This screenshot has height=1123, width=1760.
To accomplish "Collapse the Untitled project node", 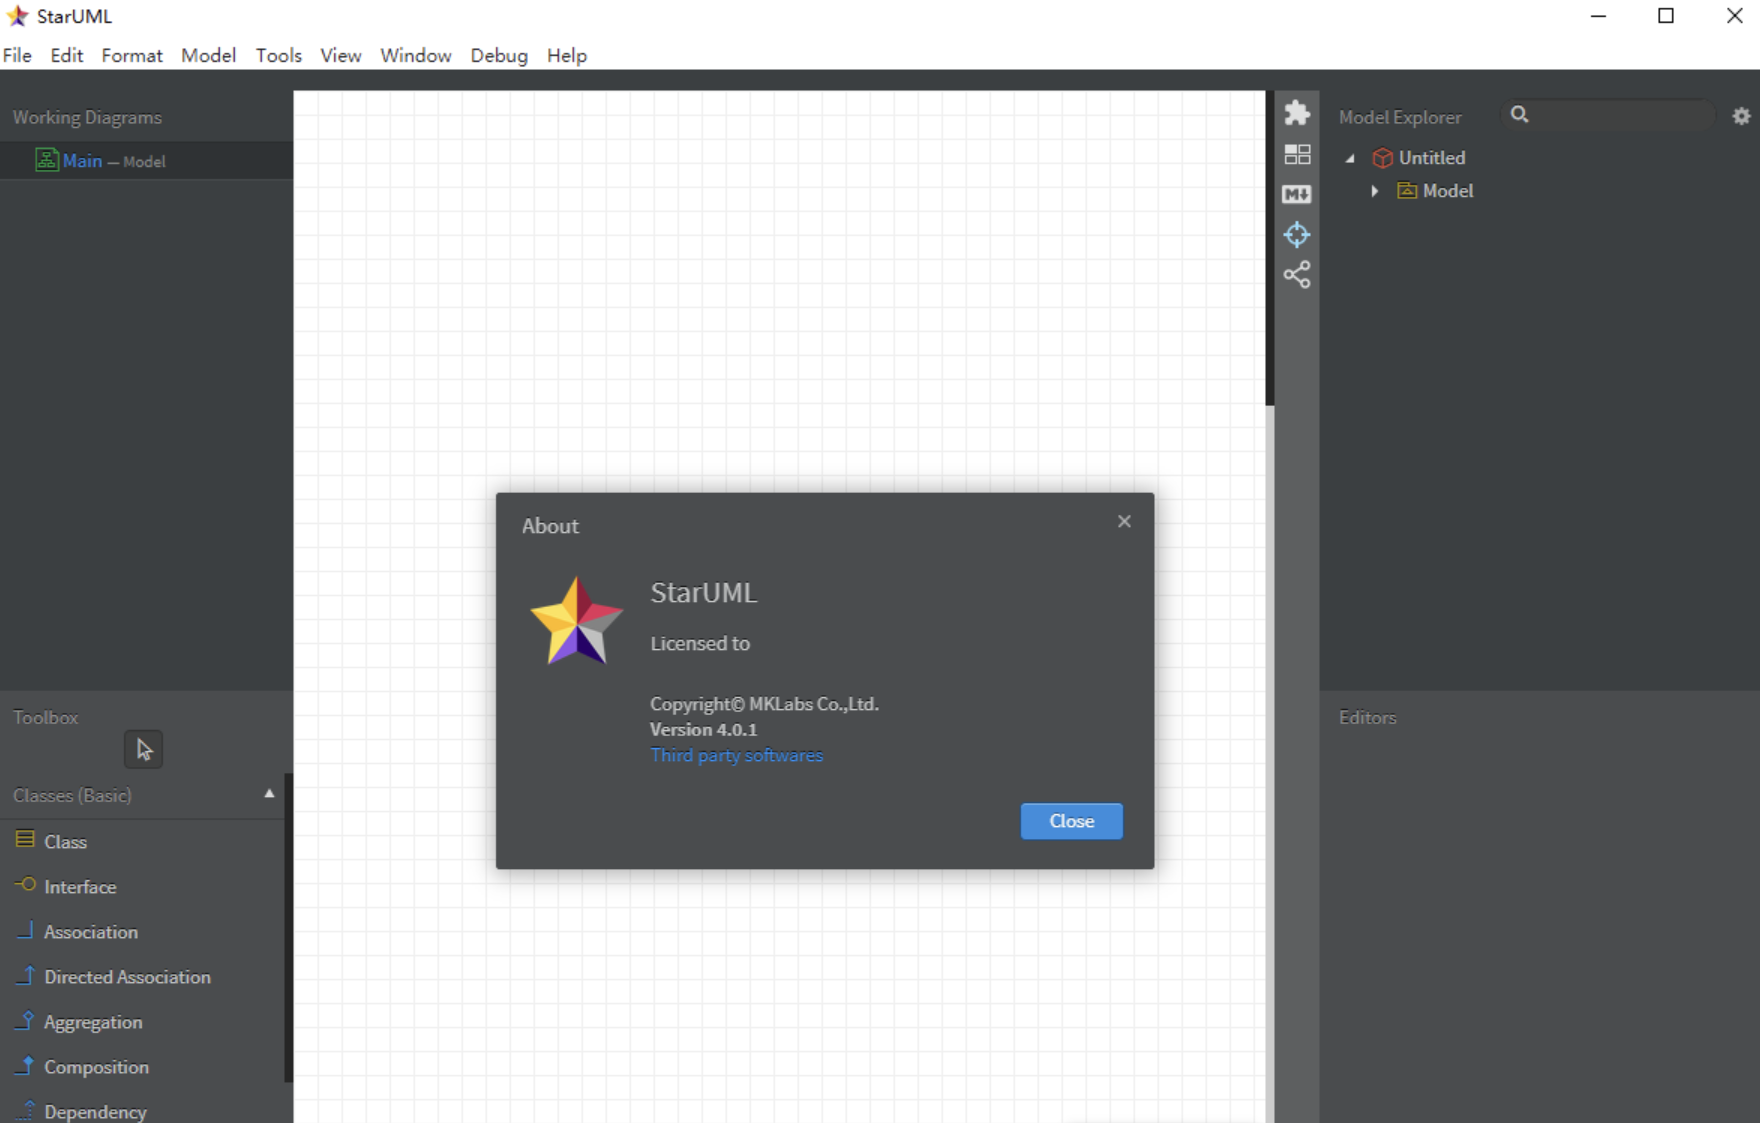I will coord(1349,158).
